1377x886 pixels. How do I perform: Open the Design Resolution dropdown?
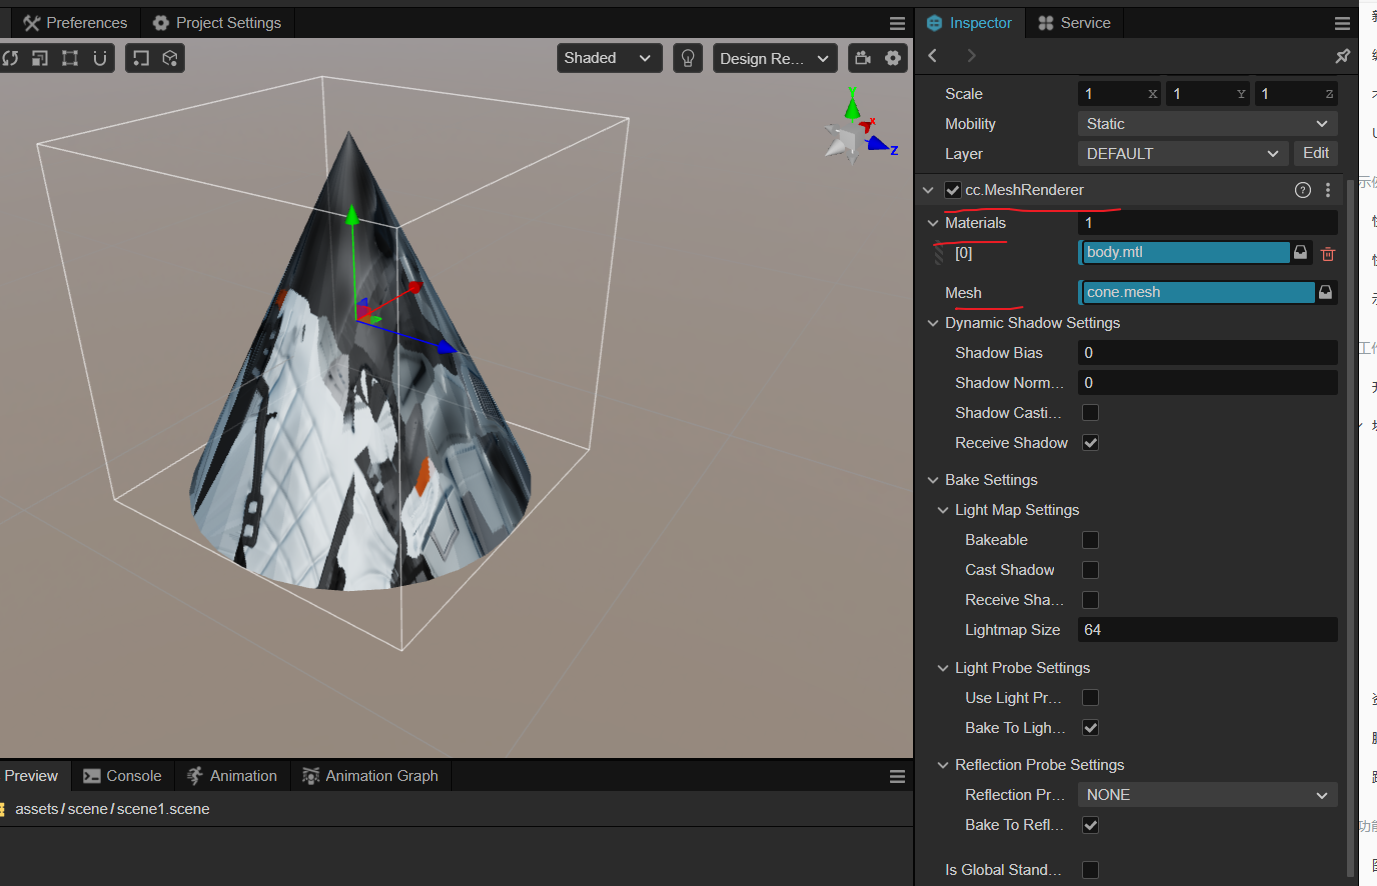click(x=775, y=58)
